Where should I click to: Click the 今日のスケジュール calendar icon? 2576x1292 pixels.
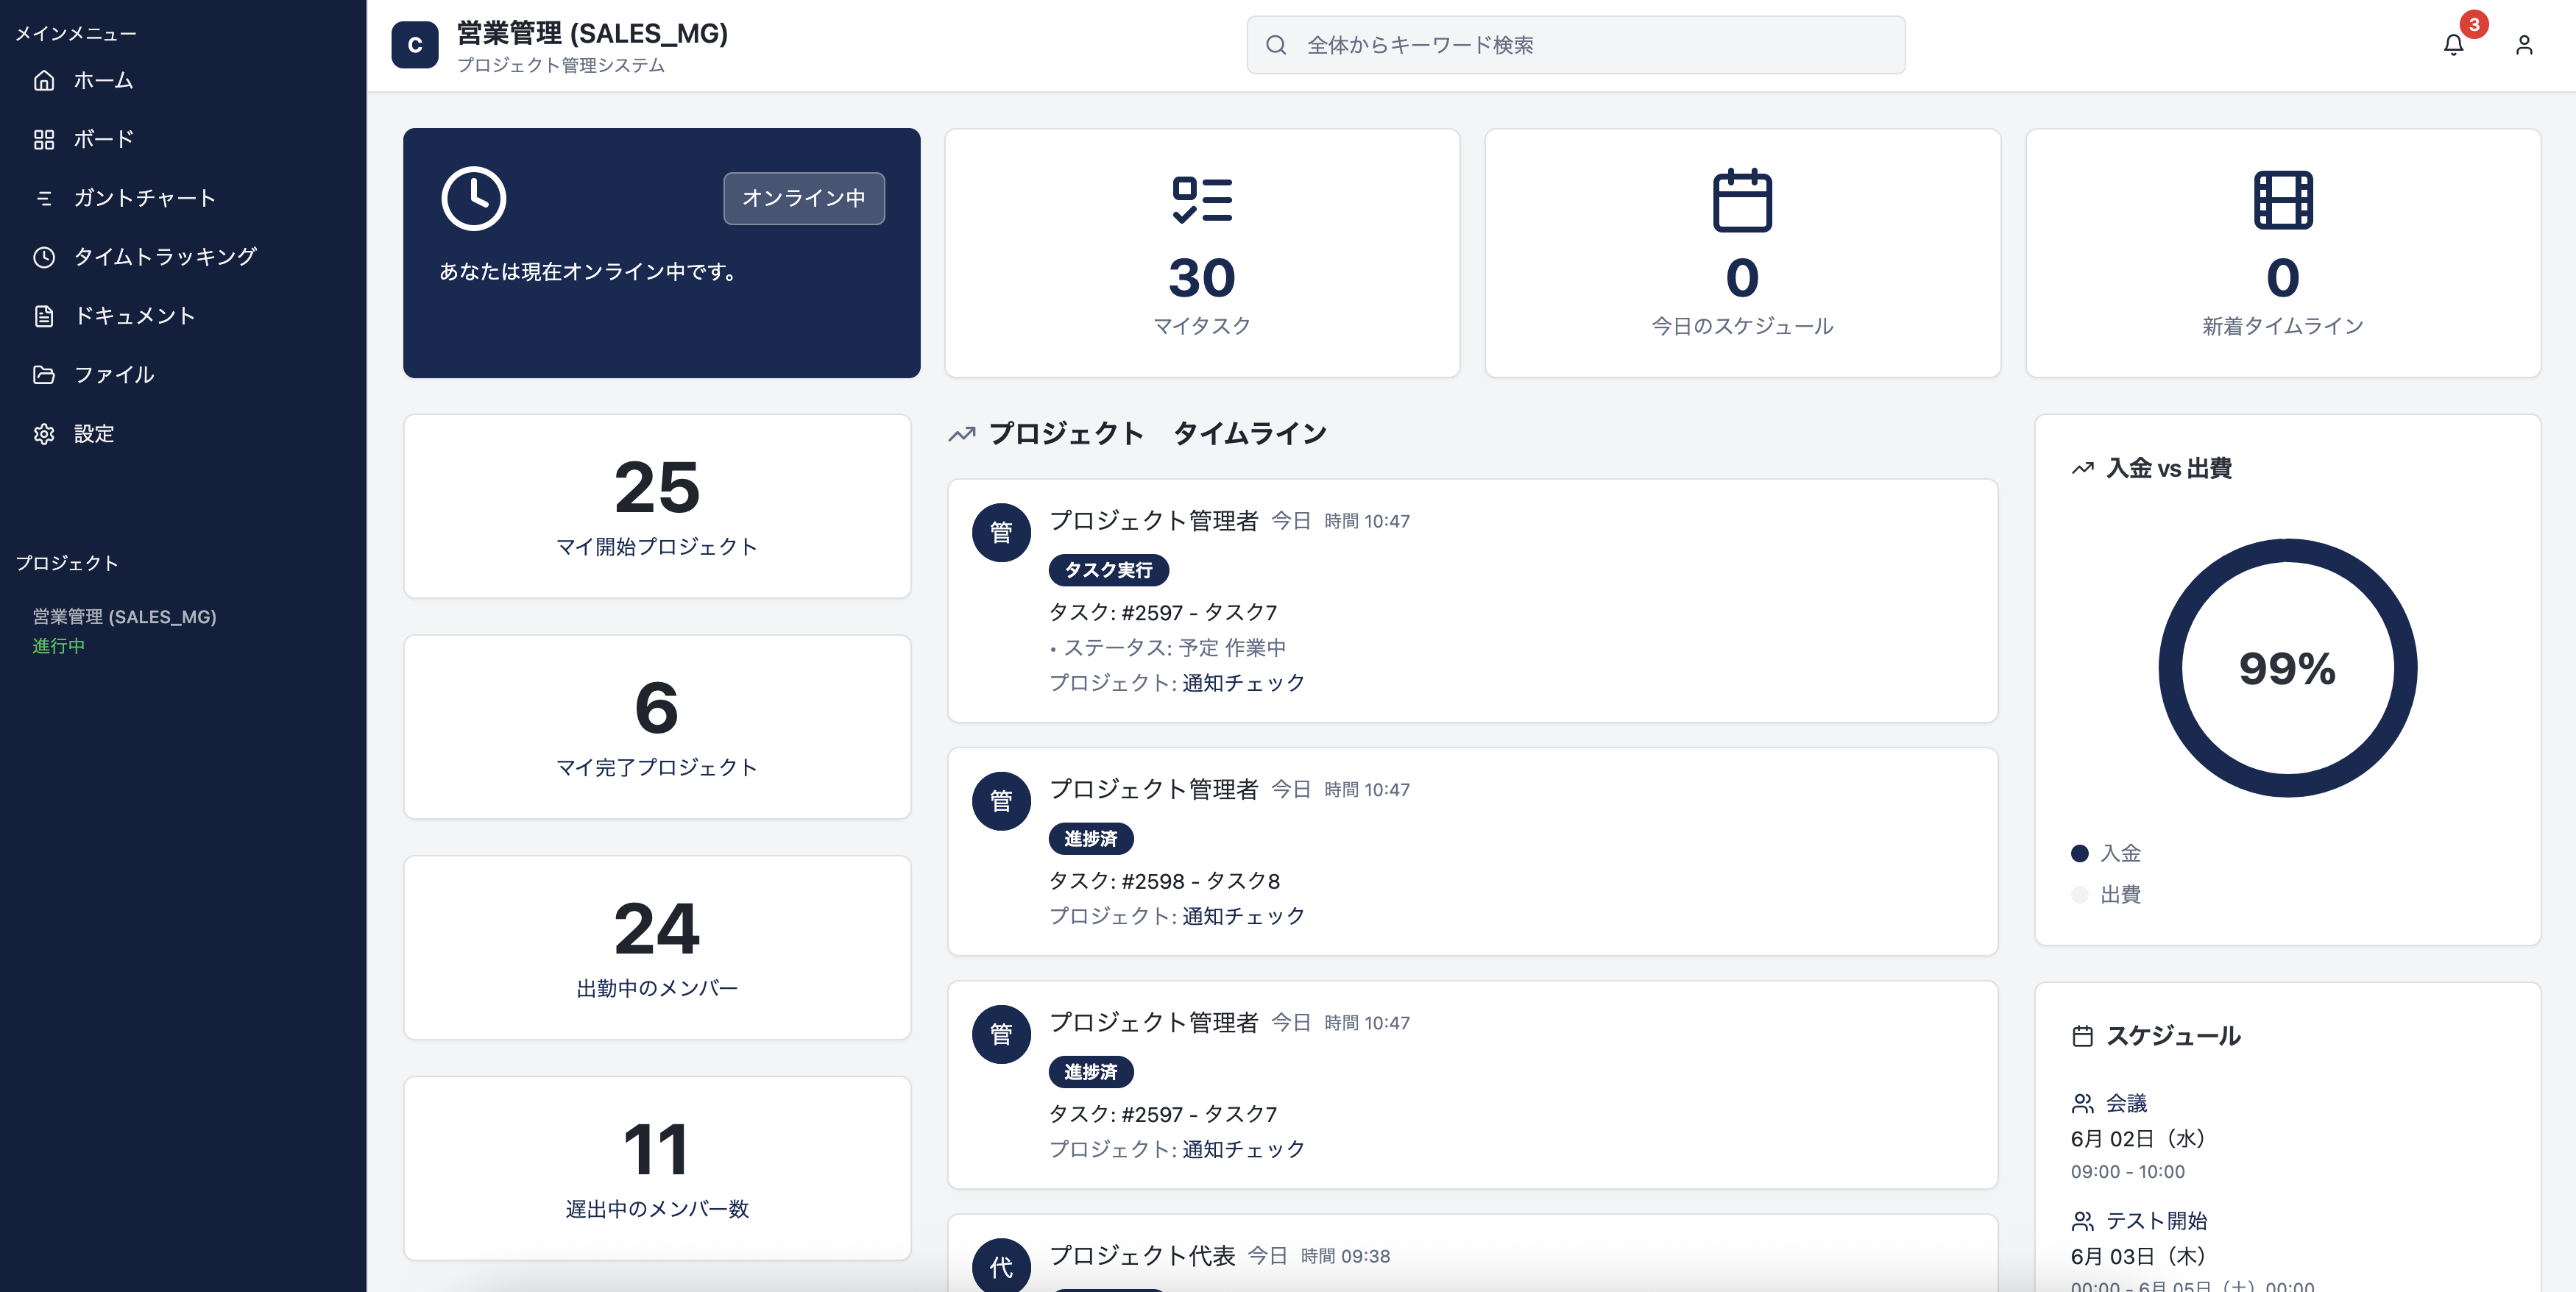click(1742, 200)
